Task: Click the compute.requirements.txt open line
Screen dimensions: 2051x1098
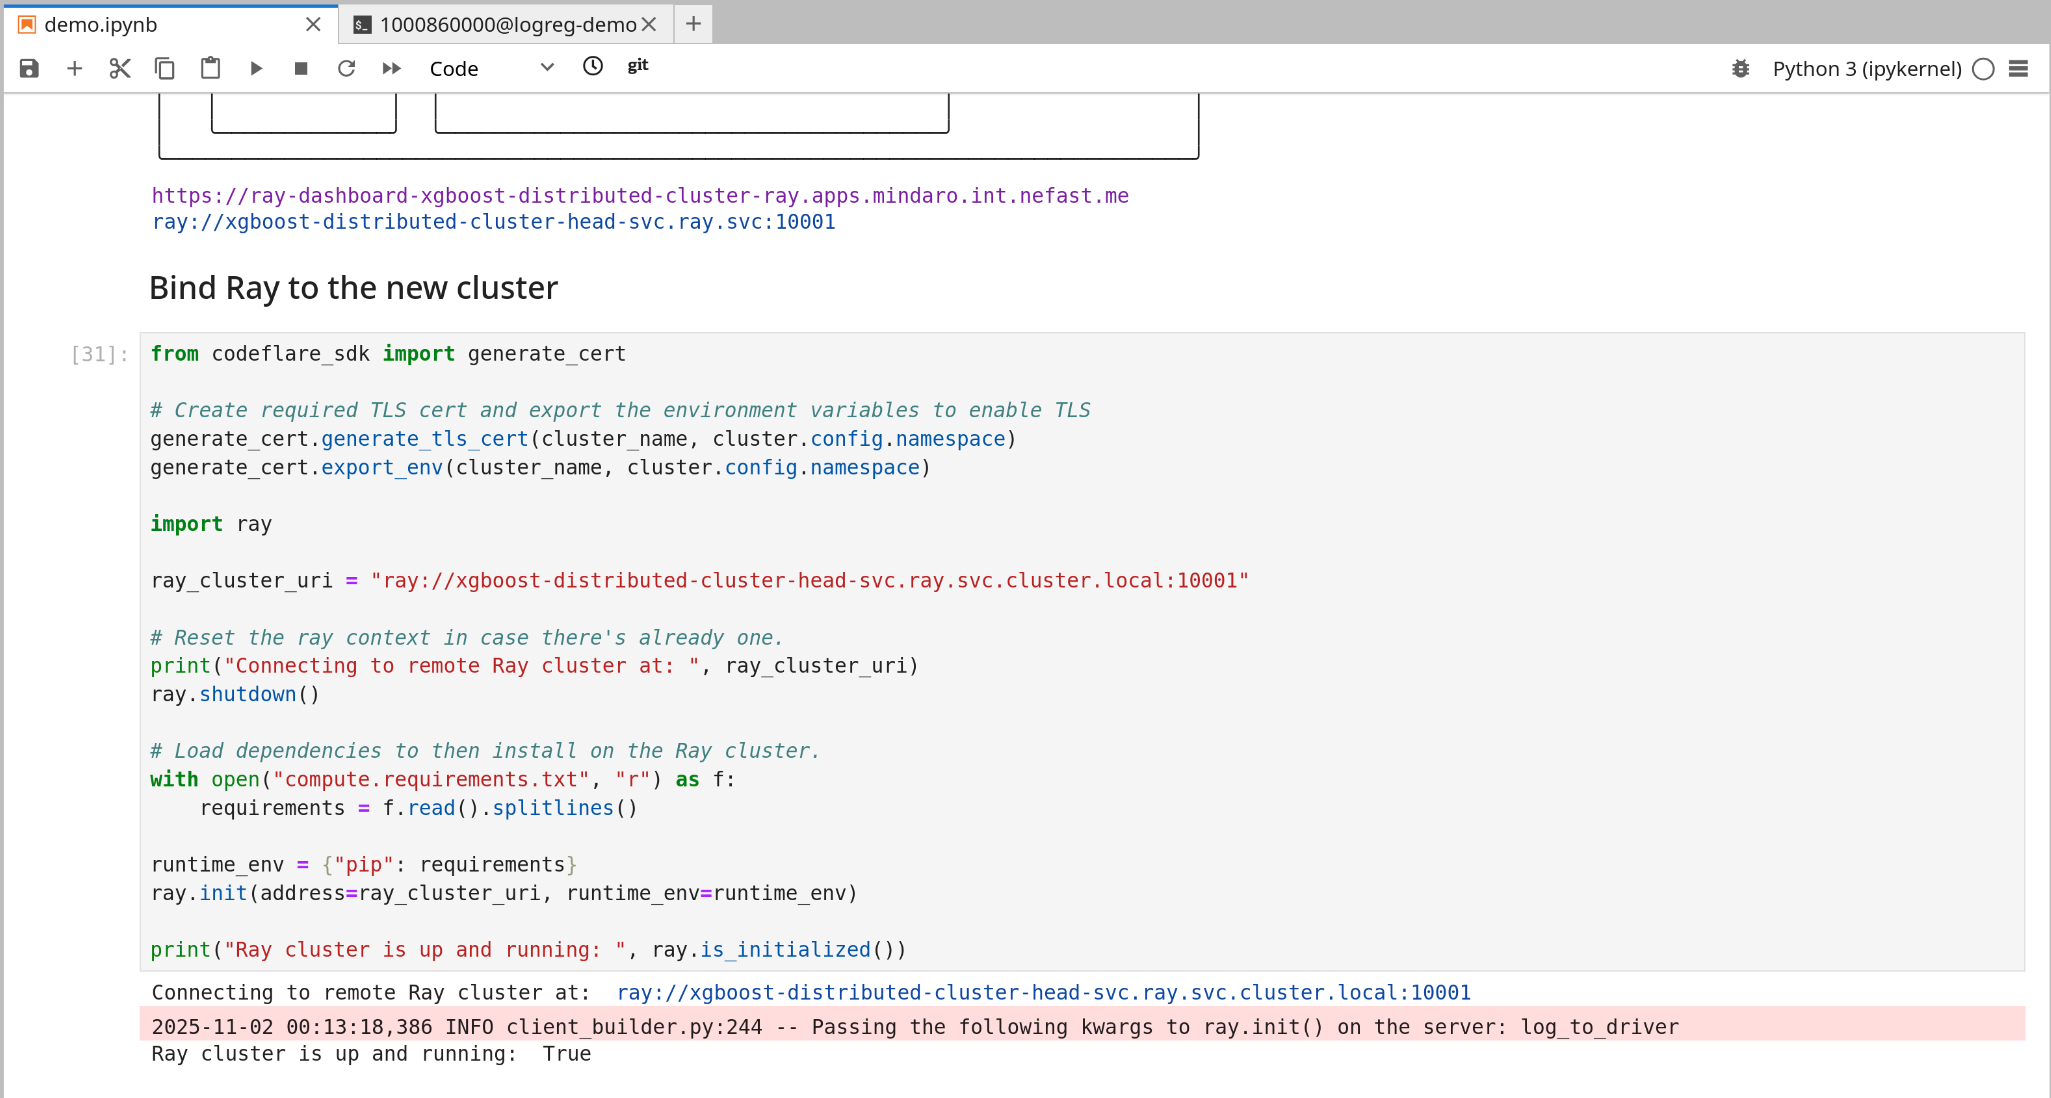Action: (x=443, y=779)
